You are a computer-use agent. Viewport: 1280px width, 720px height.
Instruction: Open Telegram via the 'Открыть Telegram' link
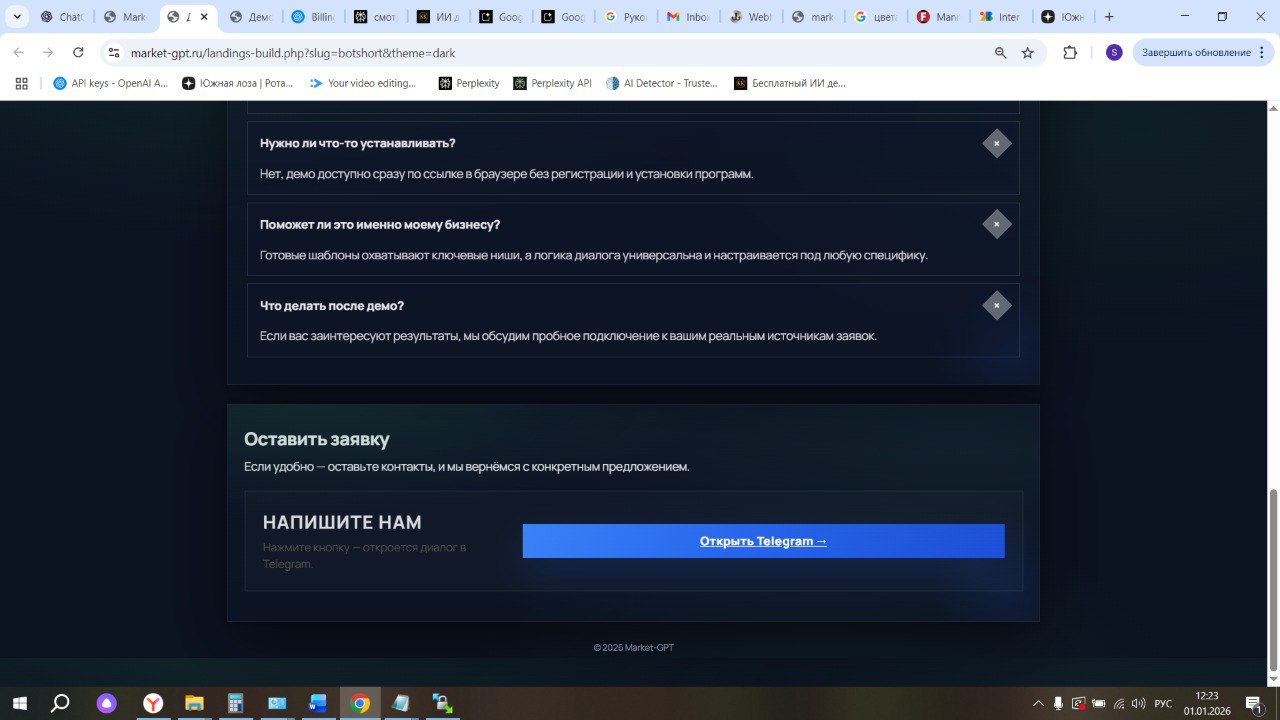(762, 540)
